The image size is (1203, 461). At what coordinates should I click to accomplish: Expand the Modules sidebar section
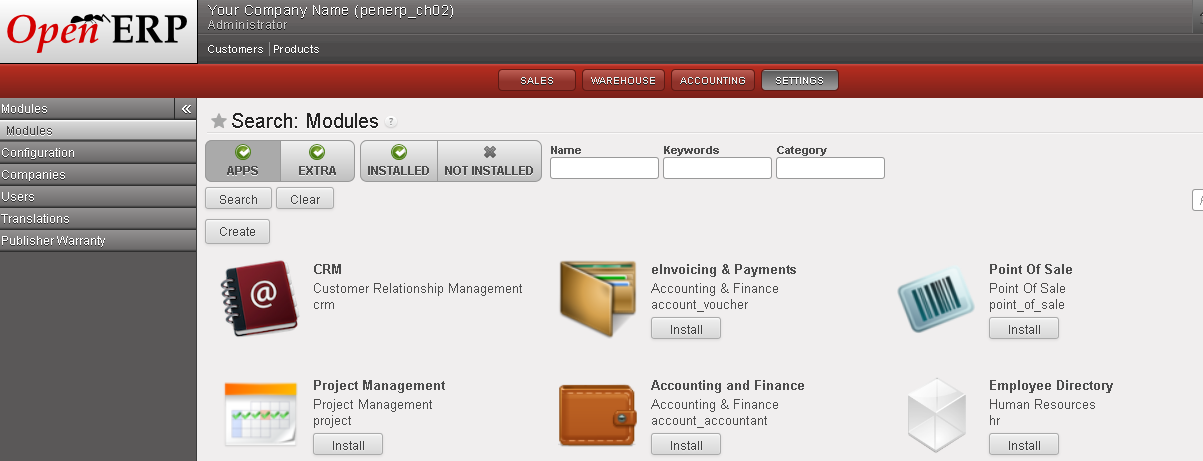pos(88,109)
